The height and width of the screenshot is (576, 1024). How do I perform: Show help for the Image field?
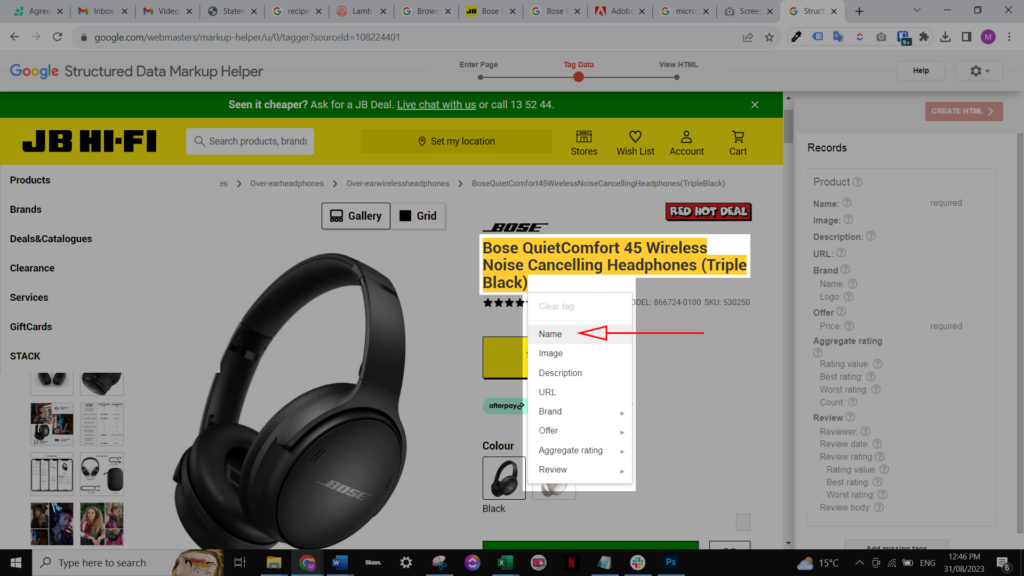click(848, 220)
